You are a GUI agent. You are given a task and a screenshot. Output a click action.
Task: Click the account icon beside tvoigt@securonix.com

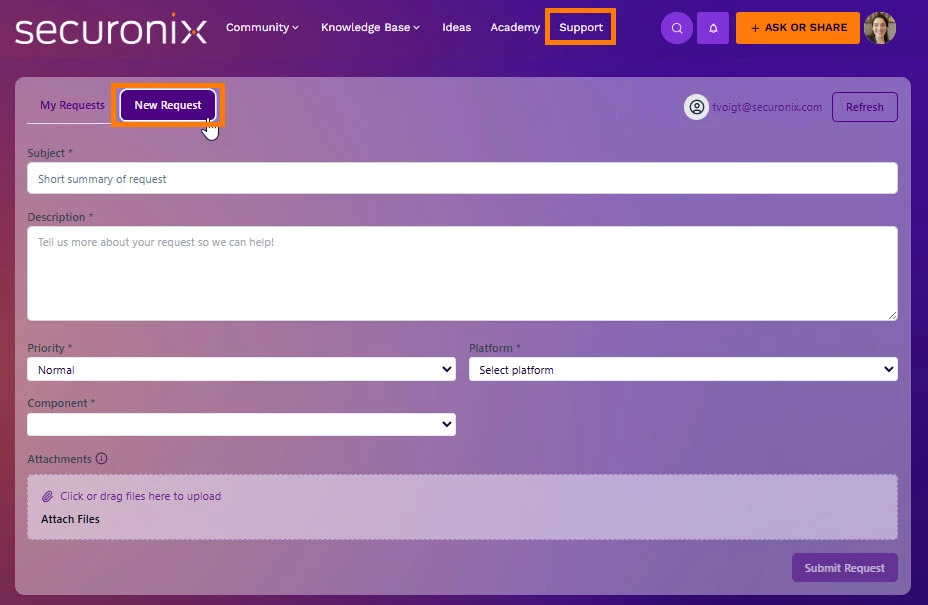pos(697,107)
